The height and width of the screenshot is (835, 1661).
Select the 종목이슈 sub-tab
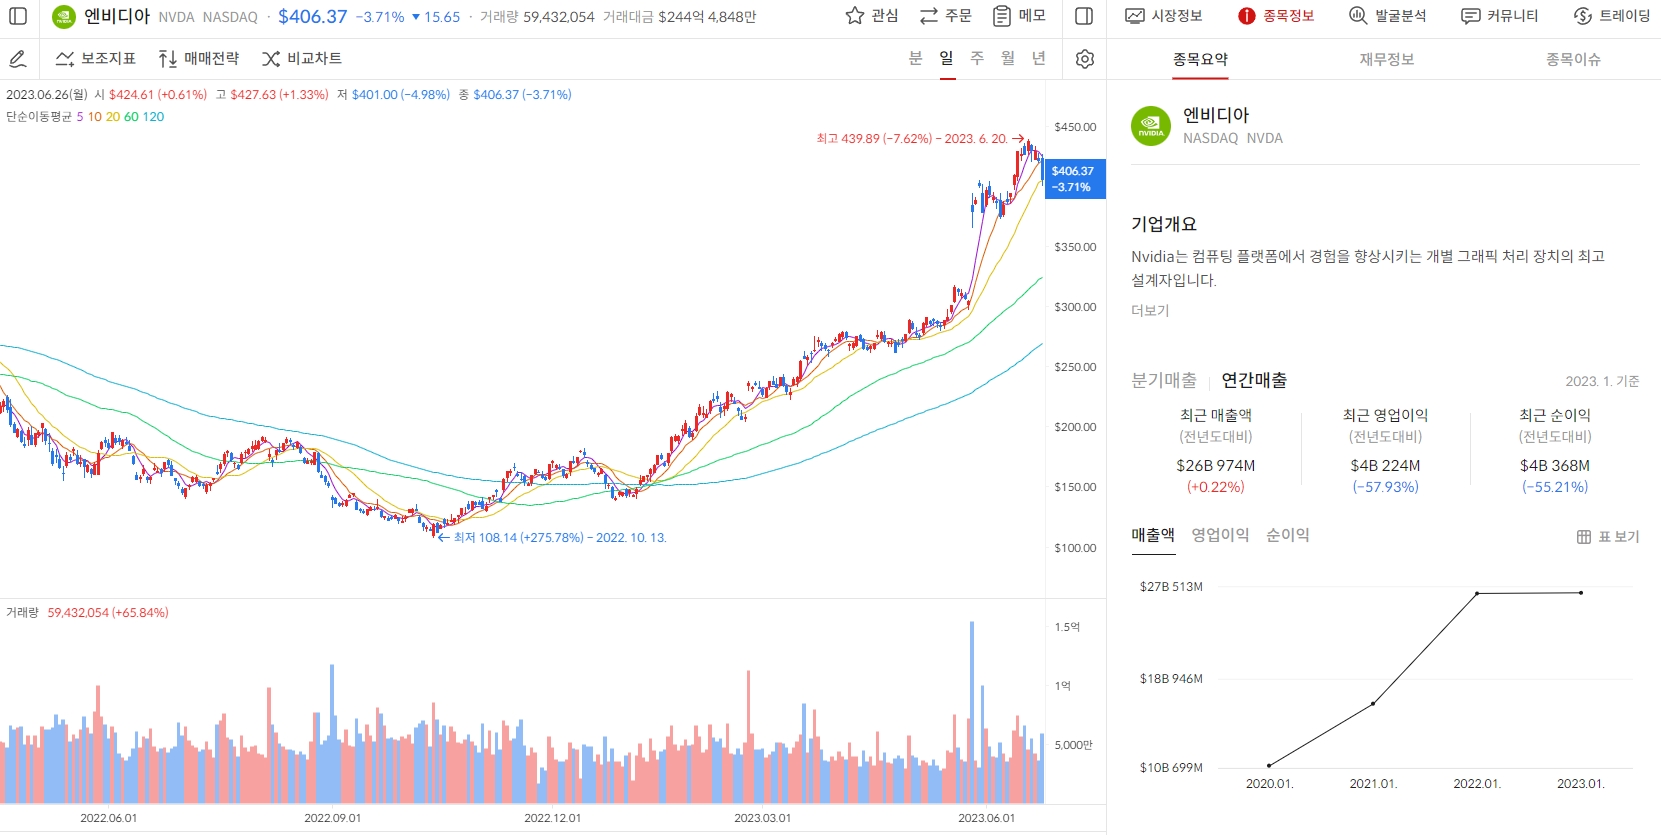[x=1573, y=59]
